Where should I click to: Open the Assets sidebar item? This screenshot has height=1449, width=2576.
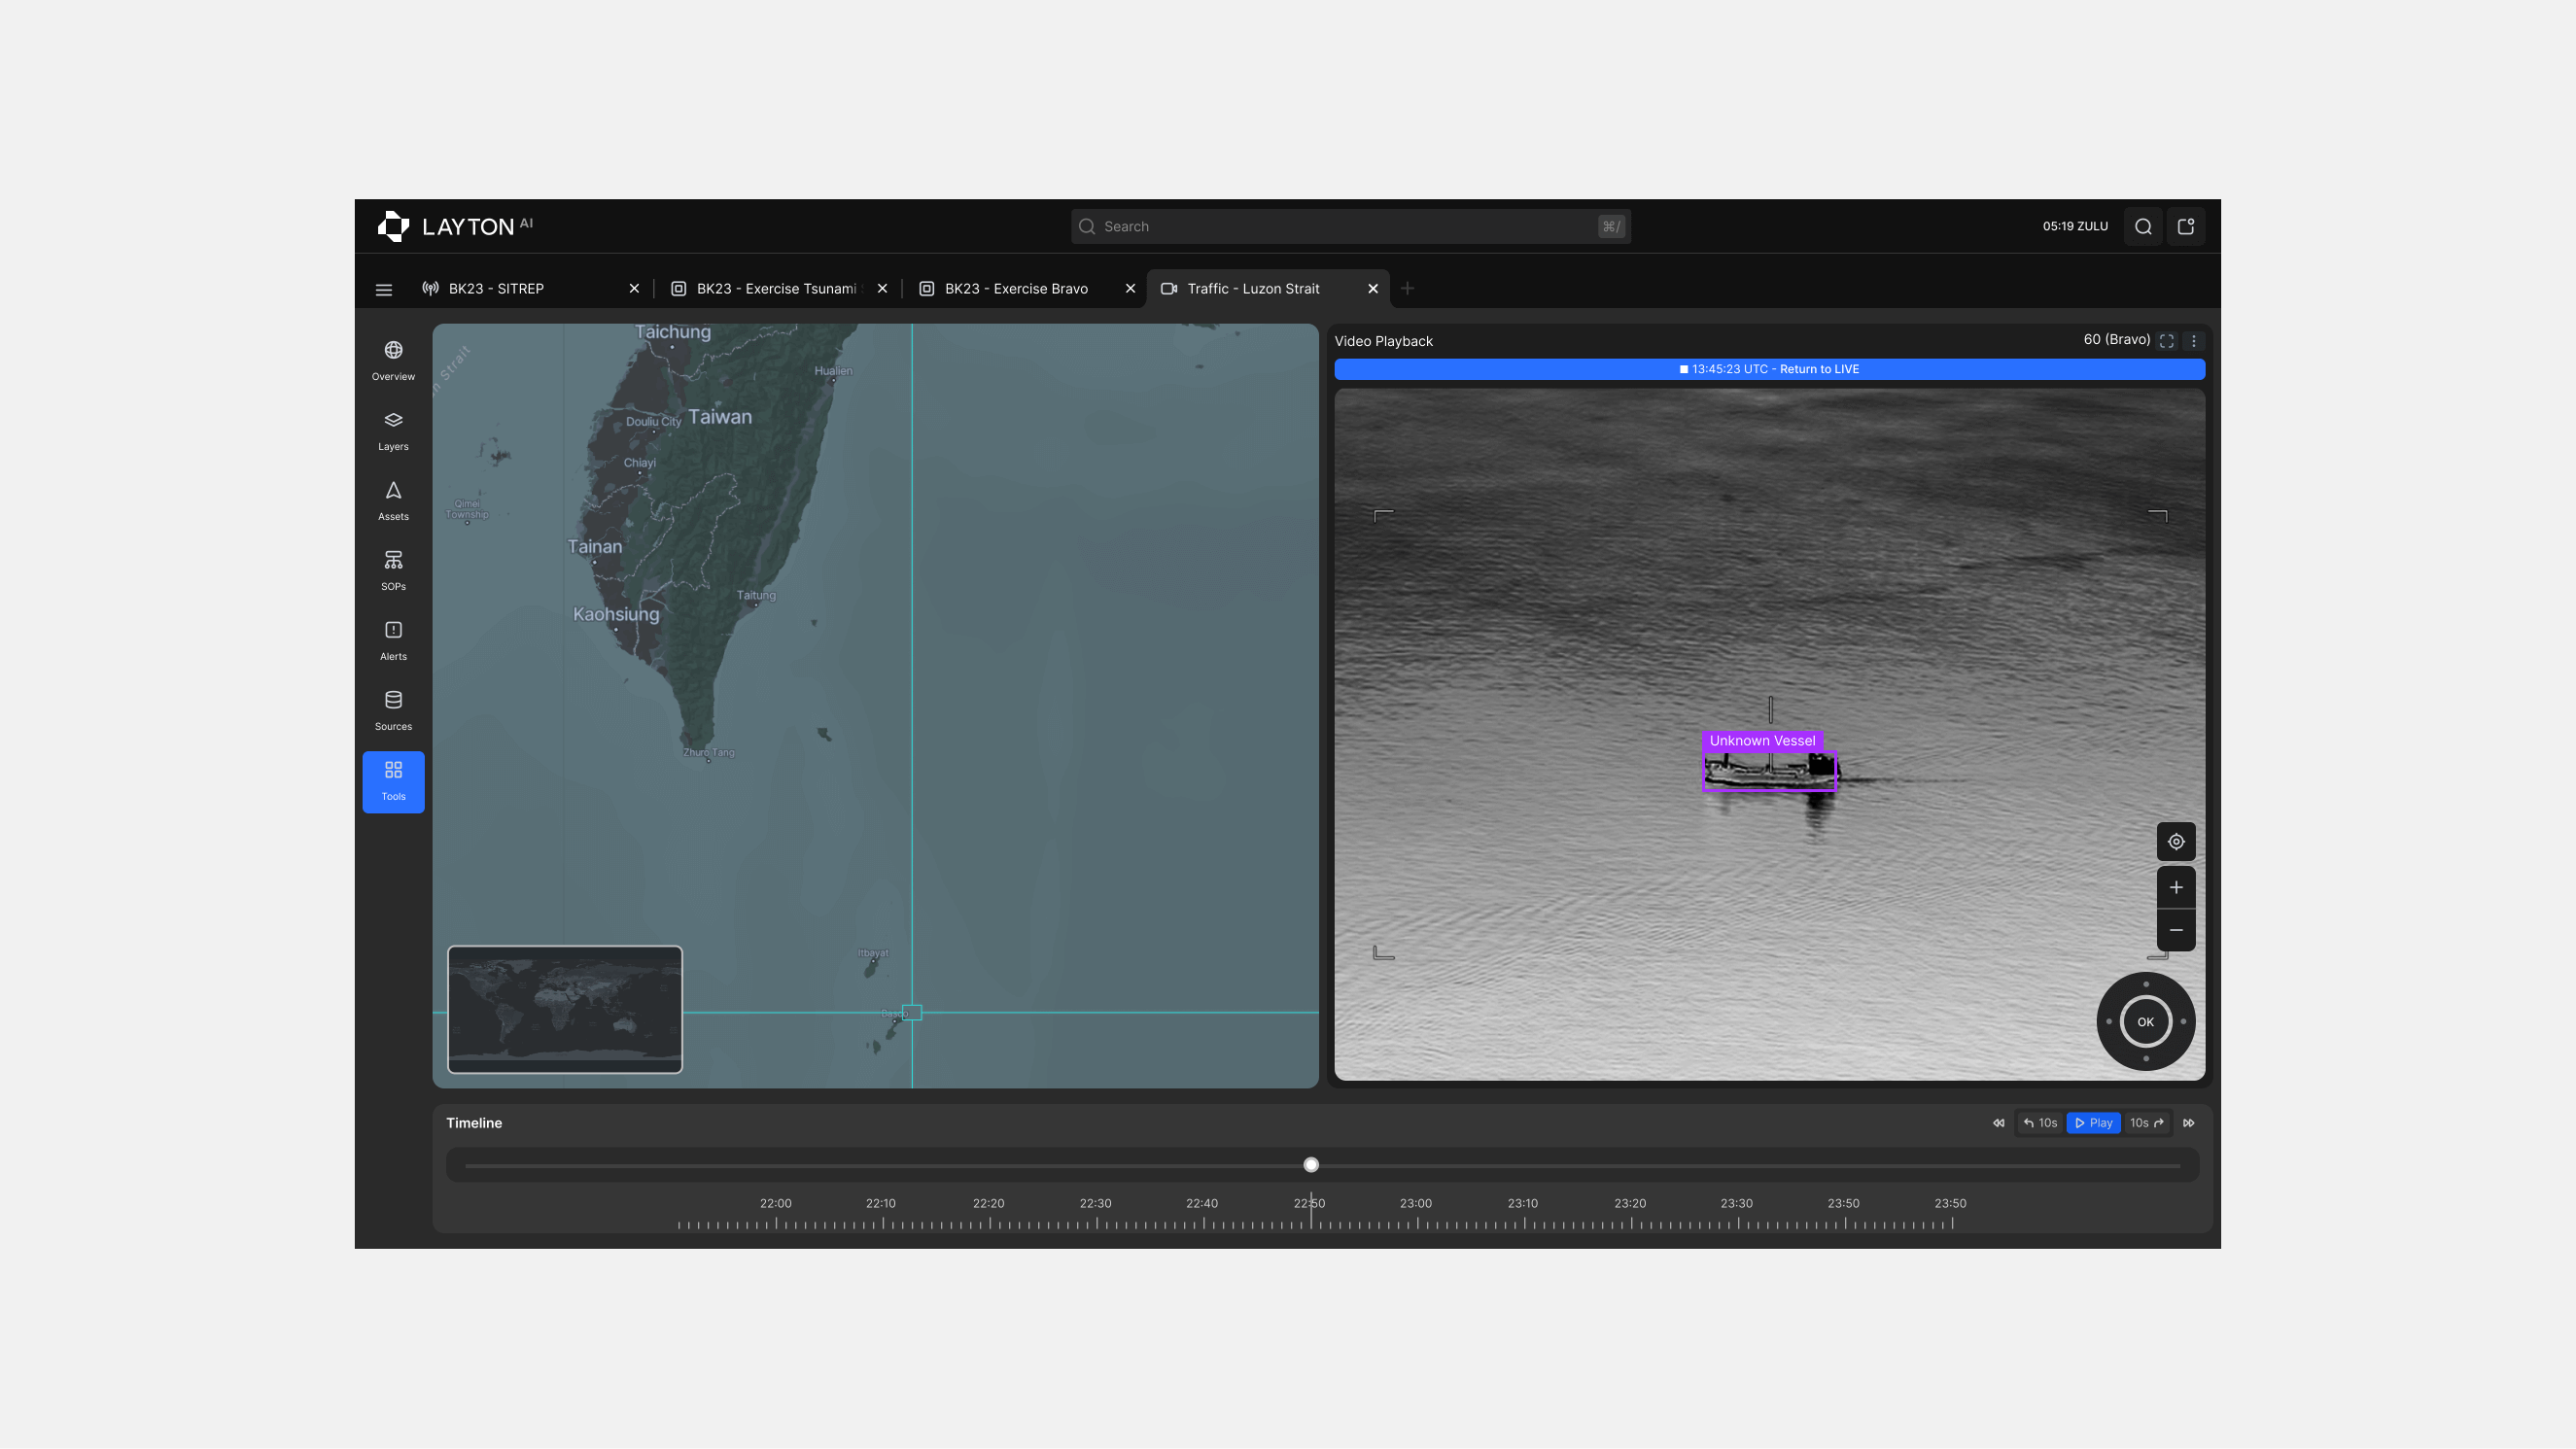pyautogui.click(x=393, y=501)
